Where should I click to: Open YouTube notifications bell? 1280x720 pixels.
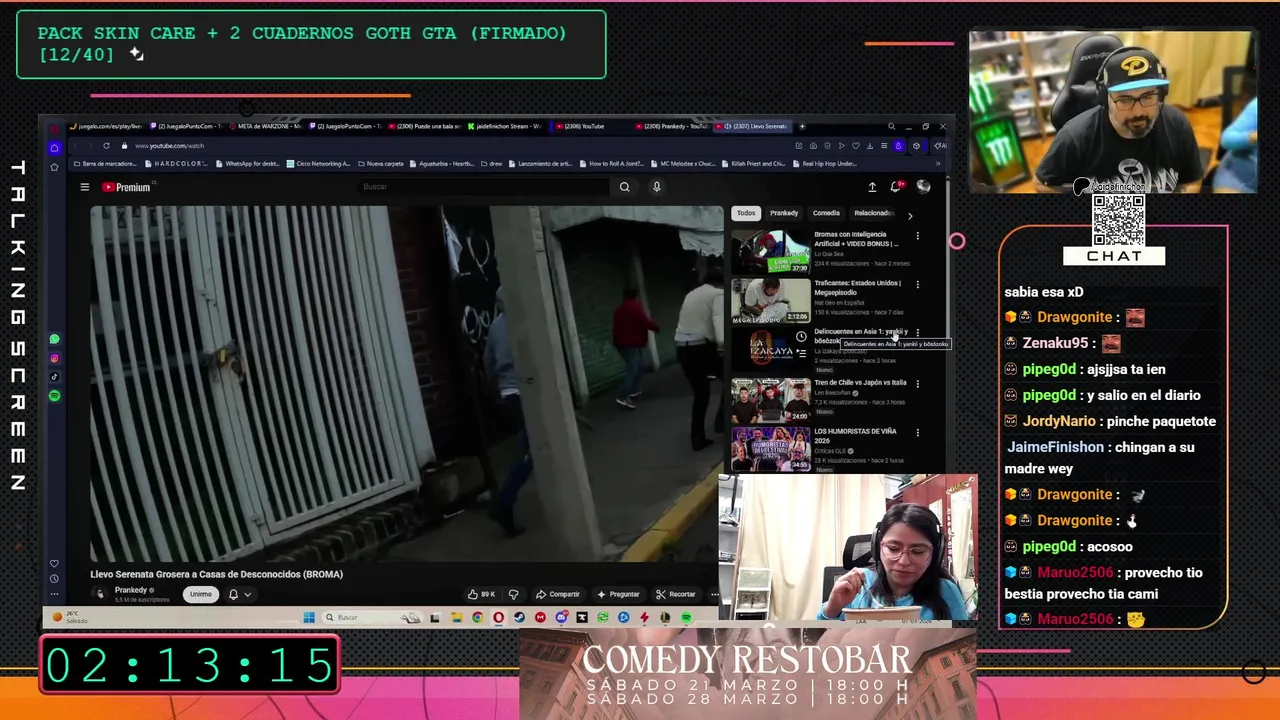coord(896,187)
